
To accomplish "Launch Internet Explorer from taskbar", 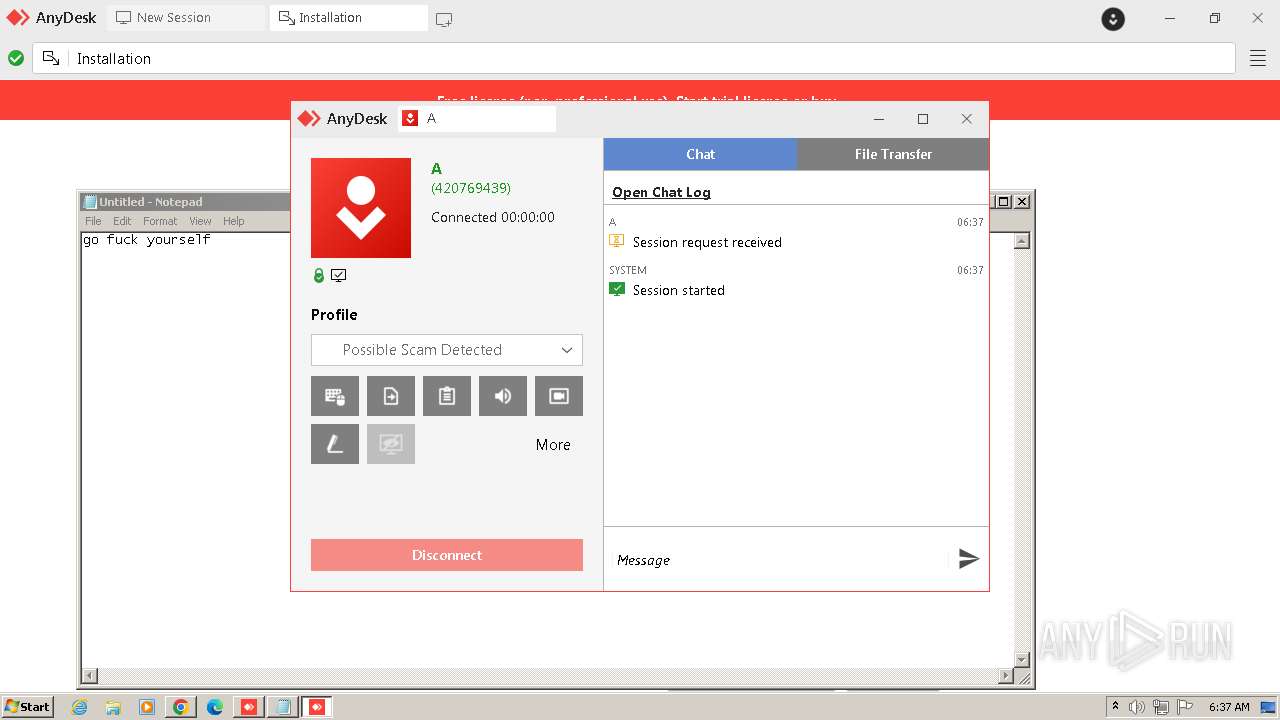I will tap(80, 707).
